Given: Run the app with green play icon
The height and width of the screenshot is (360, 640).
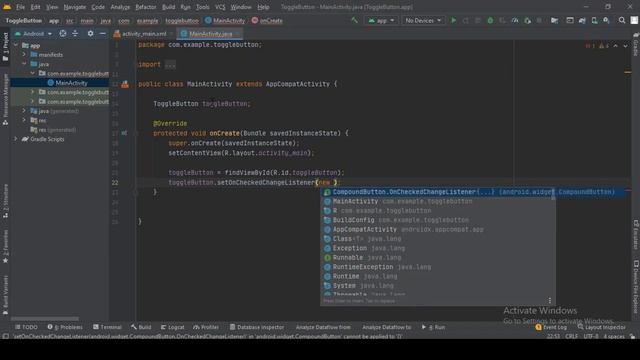Looking at the screenshot, I should 453,20.
